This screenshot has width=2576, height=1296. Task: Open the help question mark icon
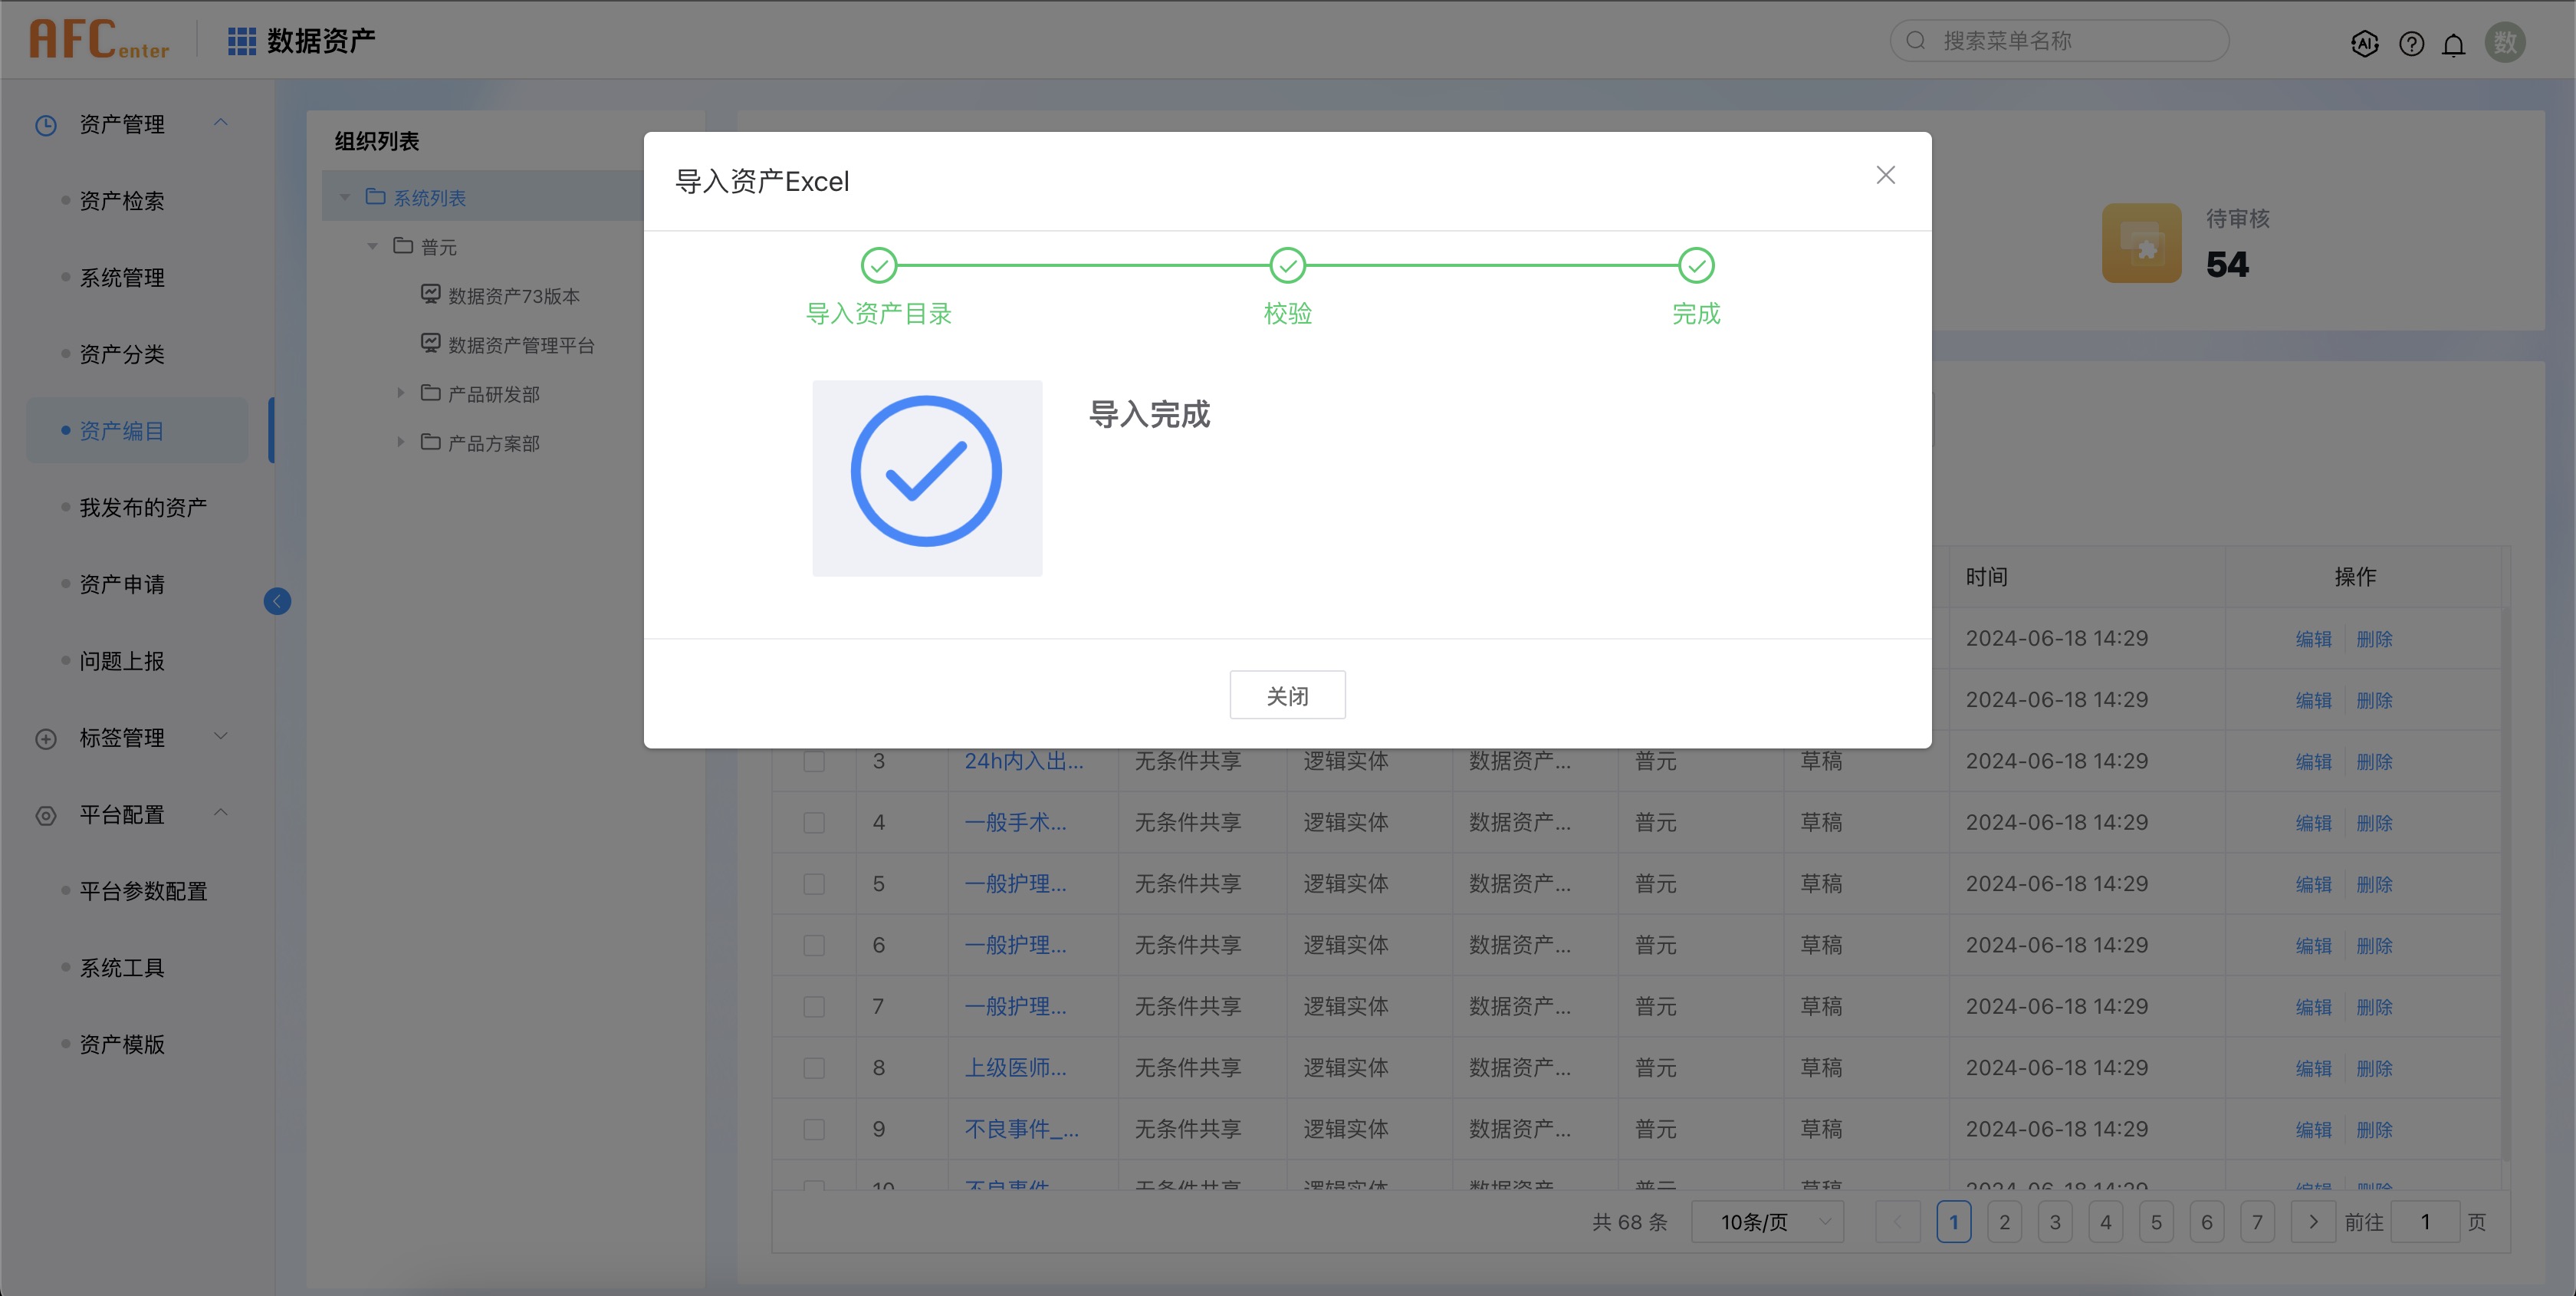[x=2411, y=43]
